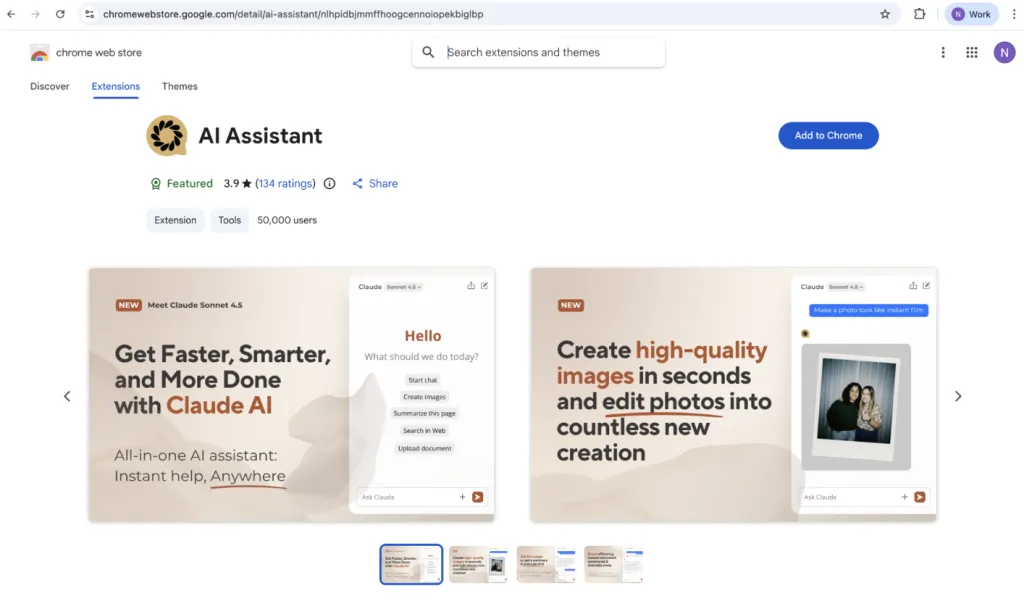Select the fourth screenshot thumbnail

tap(613, 564)
